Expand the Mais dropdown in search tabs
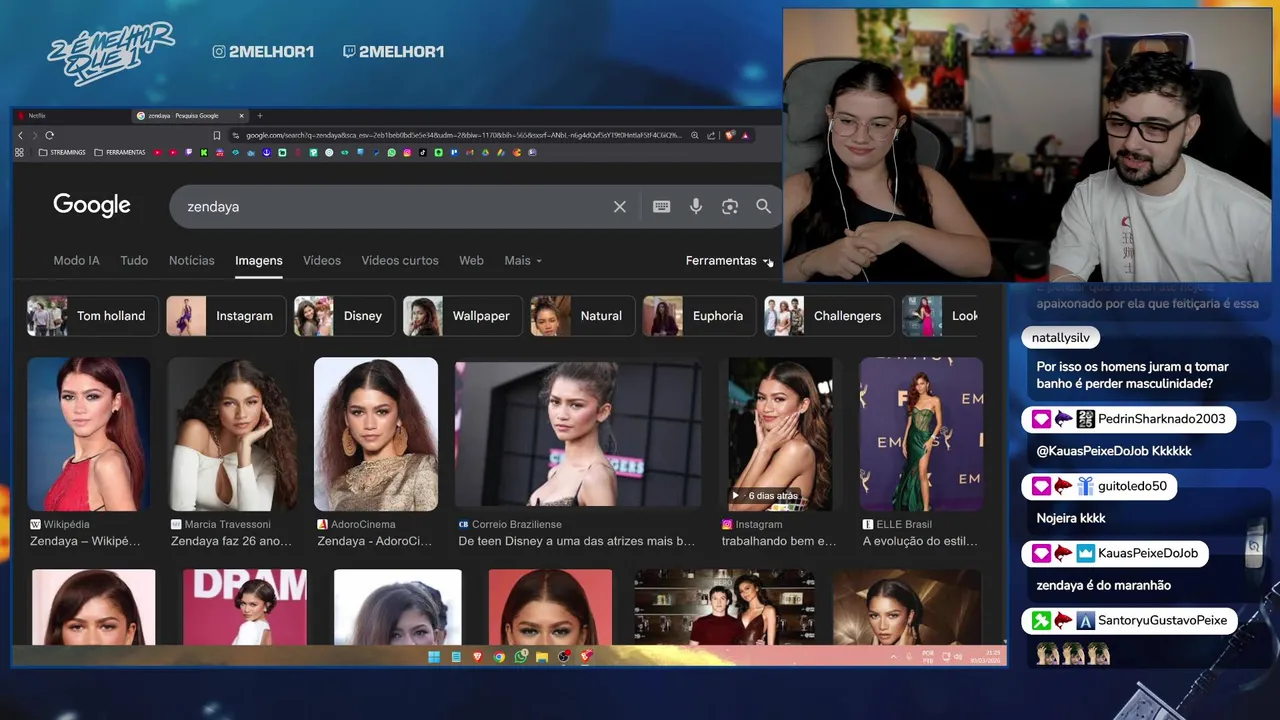The height and width of the screenshot is (720, 1280). 523,260
